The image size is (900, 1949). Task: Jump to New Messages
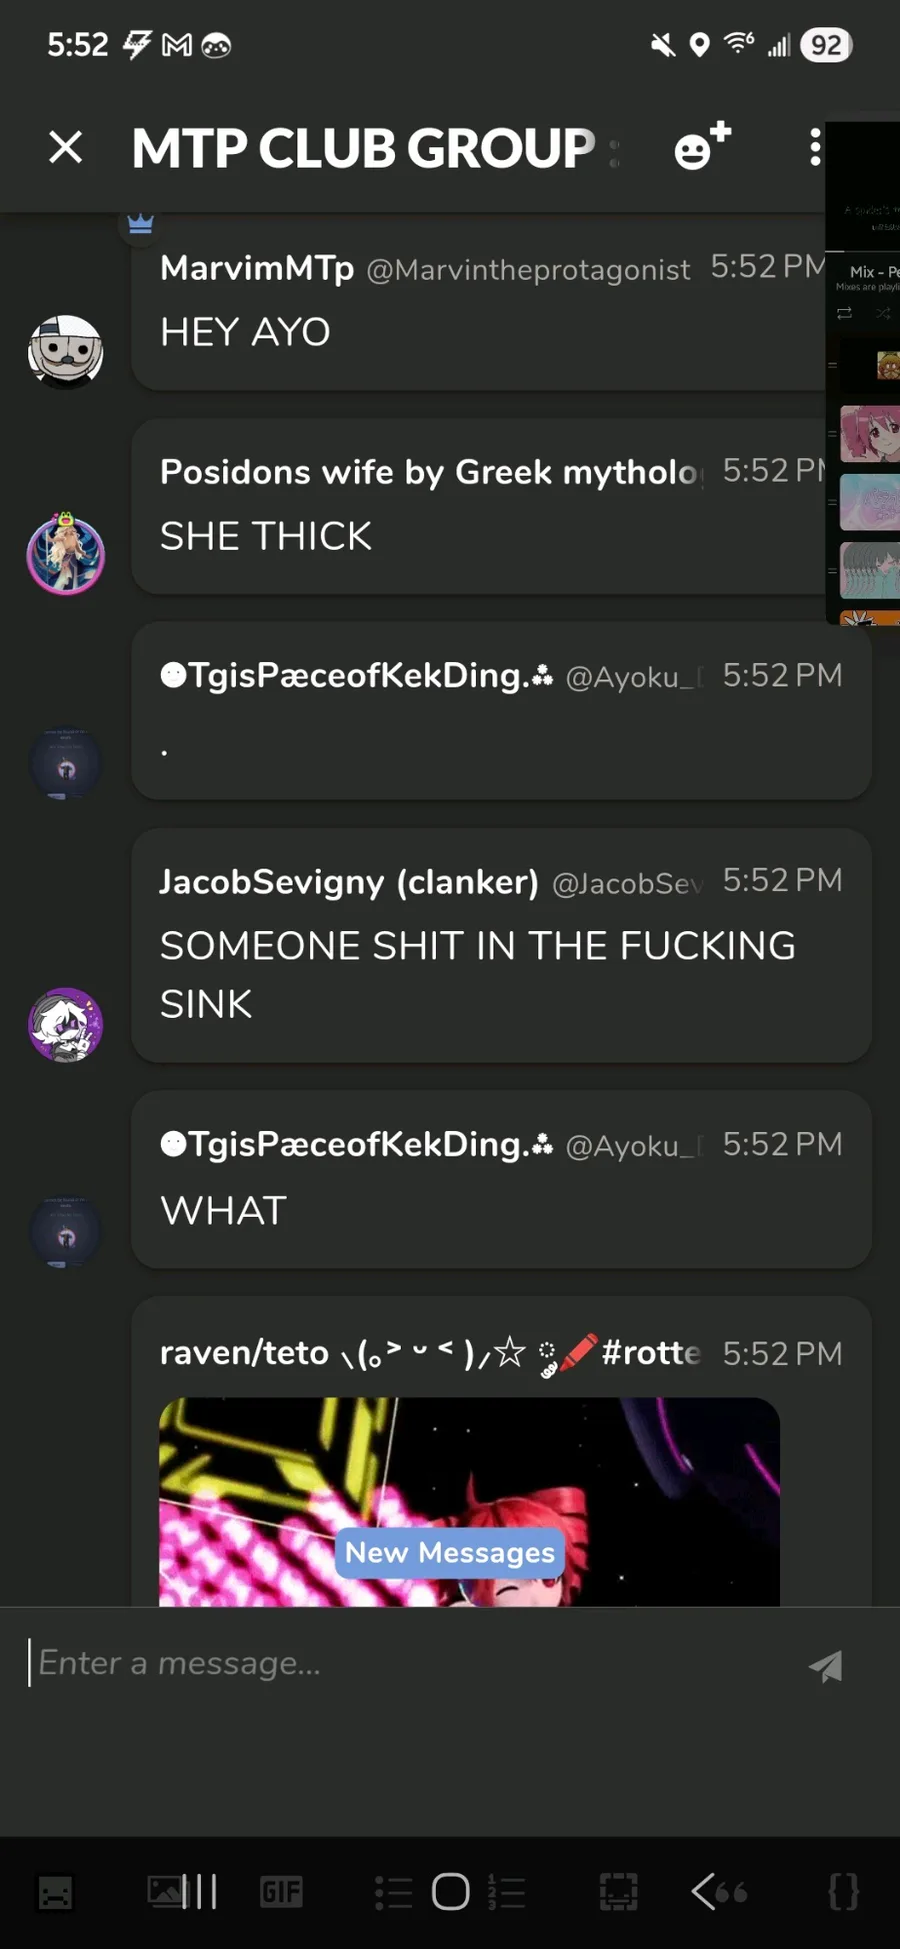pos(450,1553)
